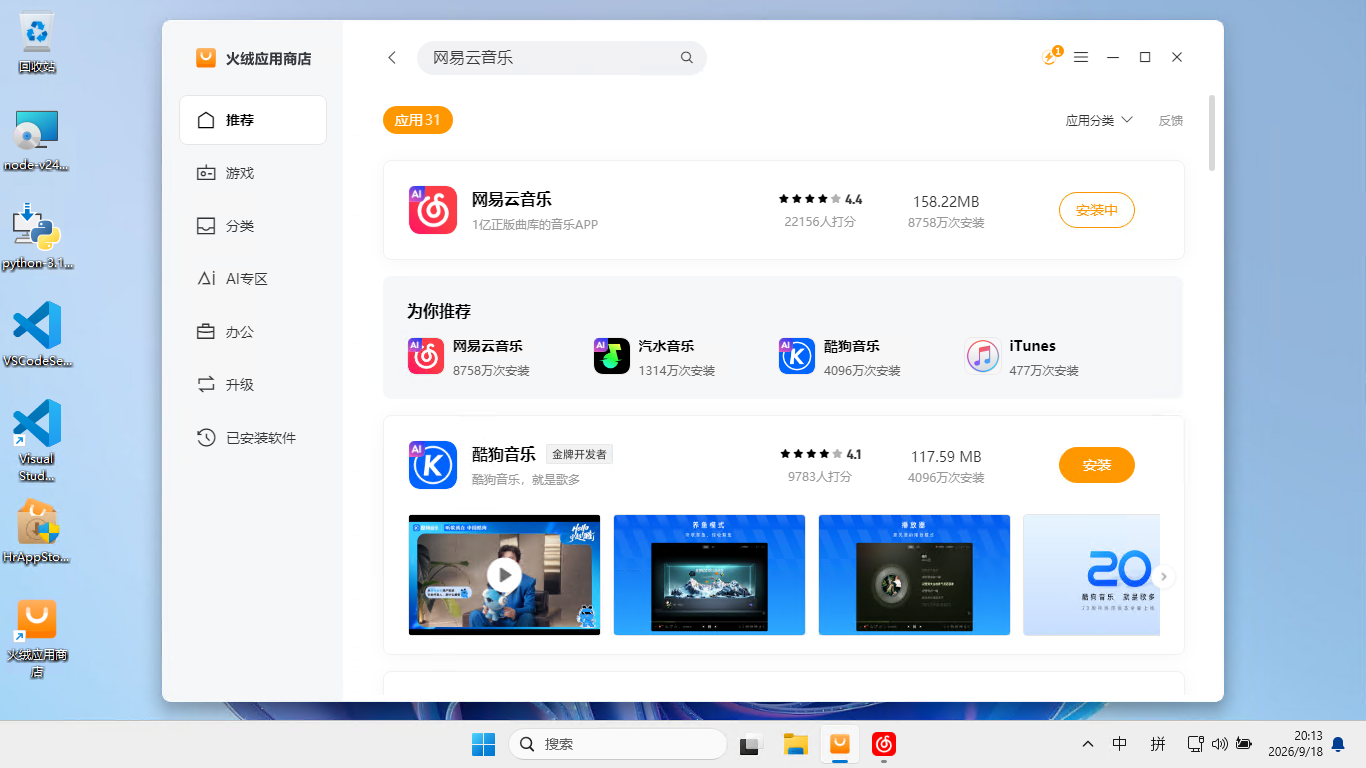
Task: Click 网易云音乐 taskbar icon
Action: (883, 744)
